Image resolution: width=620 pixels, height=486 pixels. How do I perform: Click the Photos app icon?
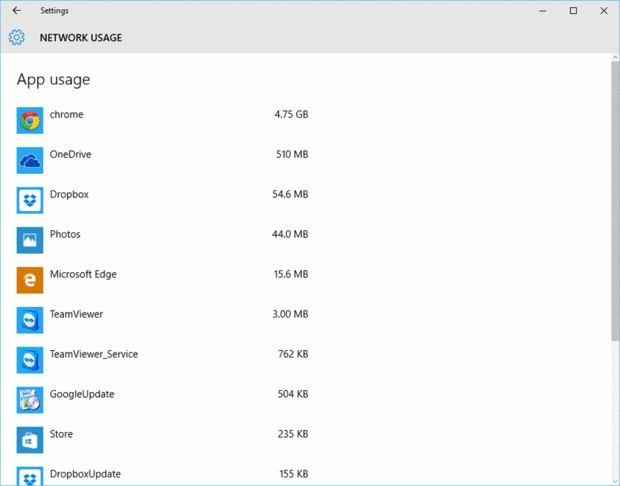click(x=30, y=240)
